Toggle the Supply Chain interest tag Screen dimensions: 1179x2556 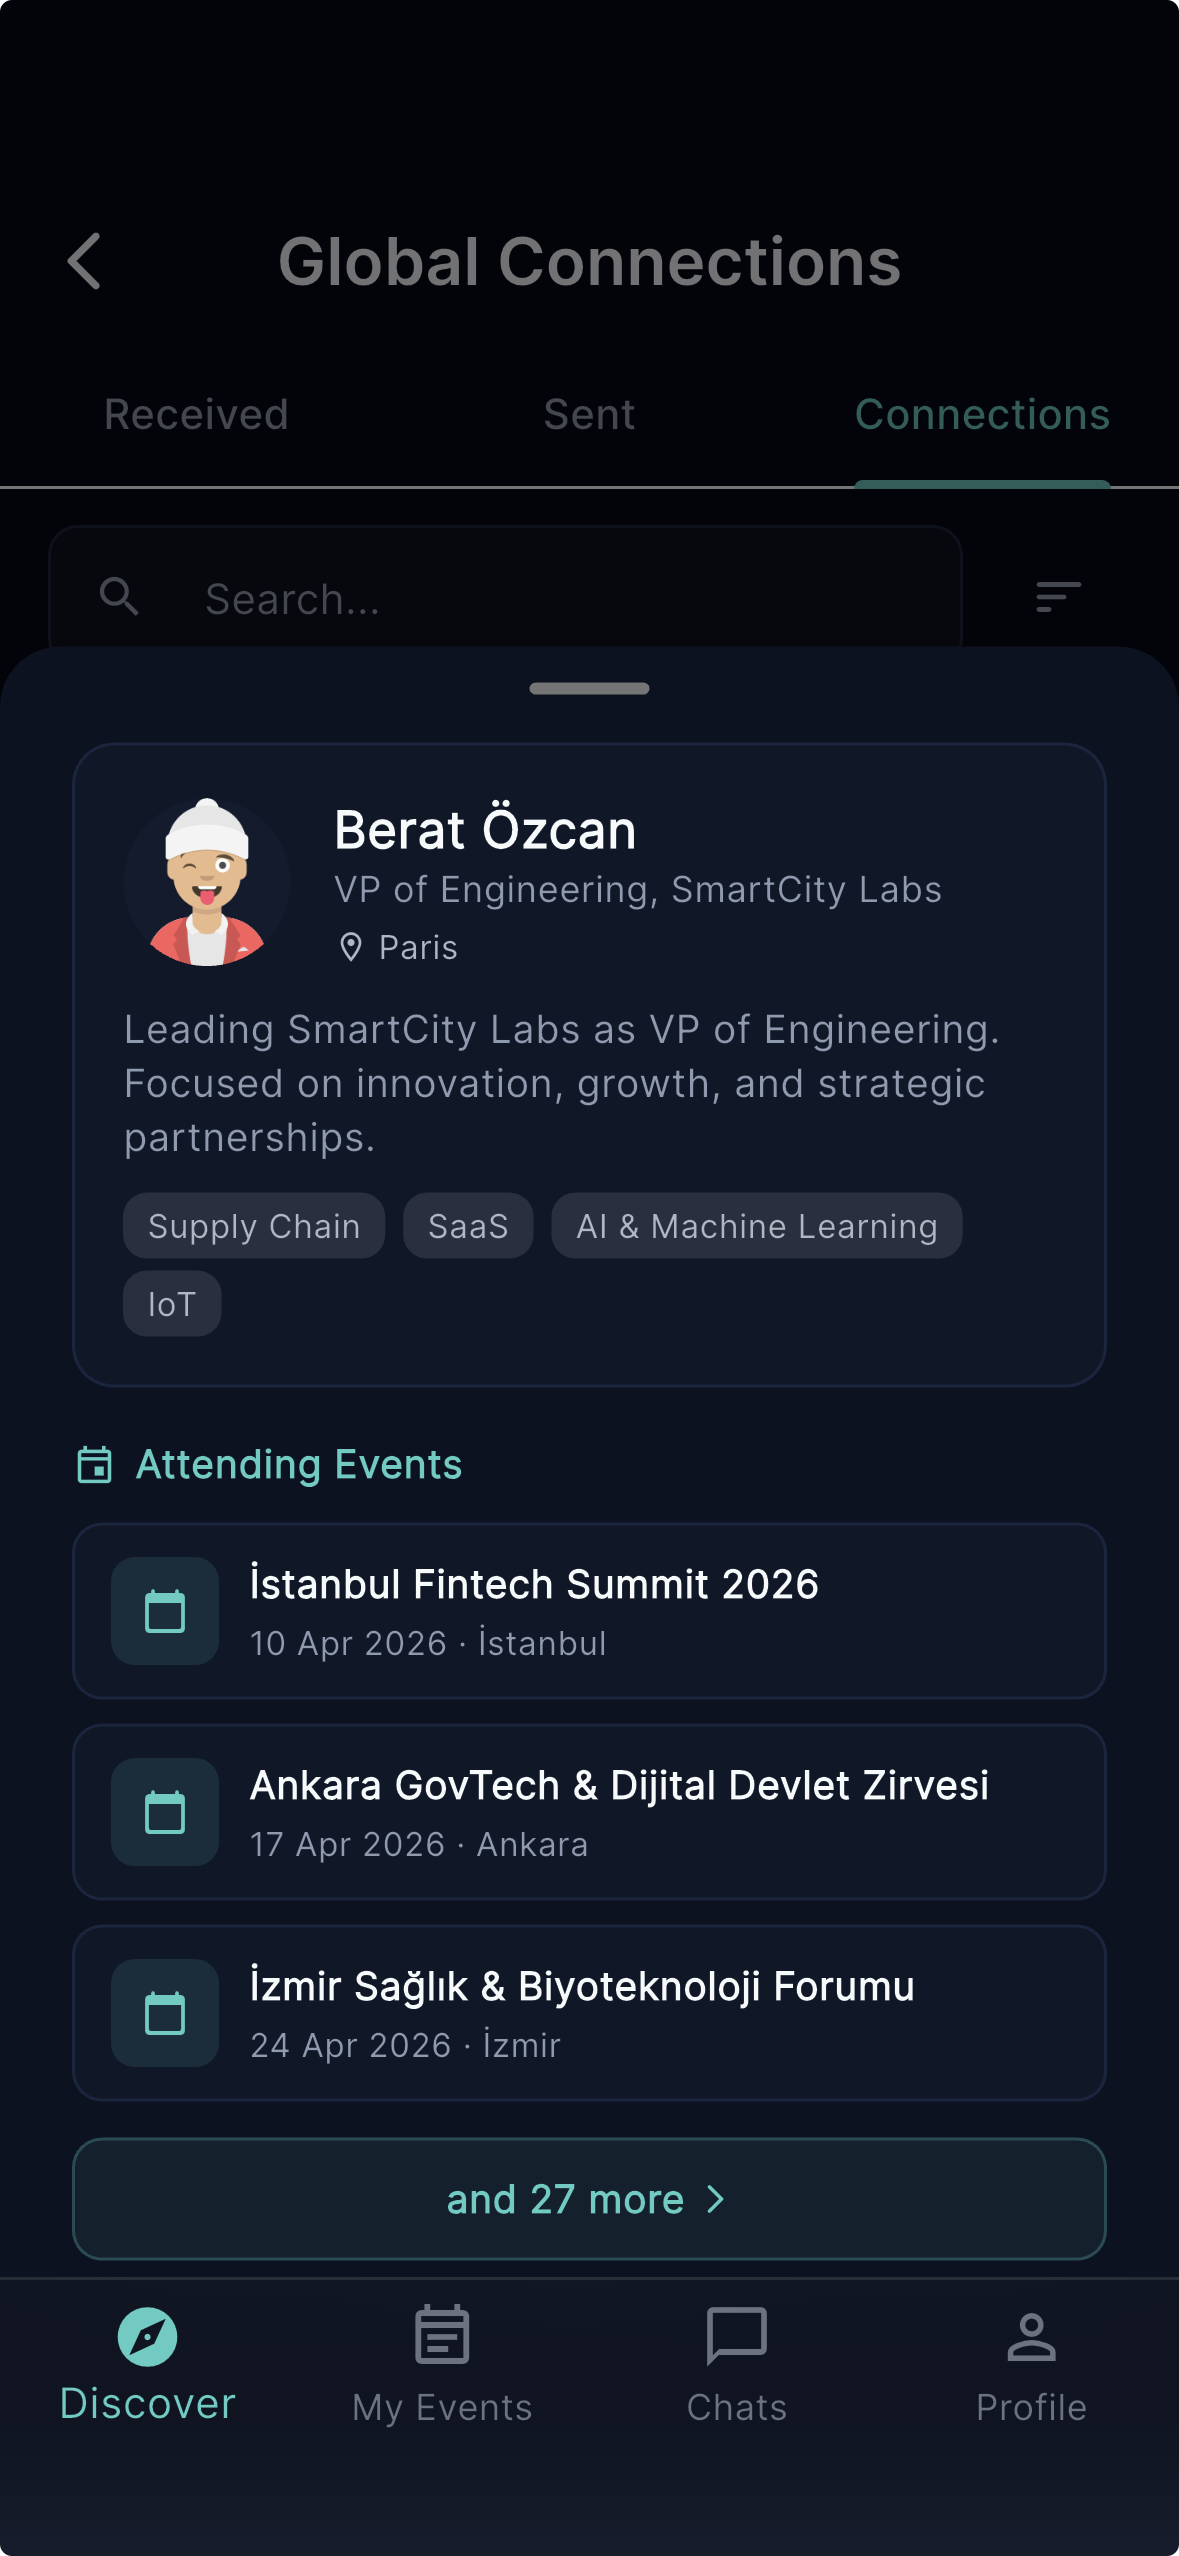click(x=253, y=1225)
